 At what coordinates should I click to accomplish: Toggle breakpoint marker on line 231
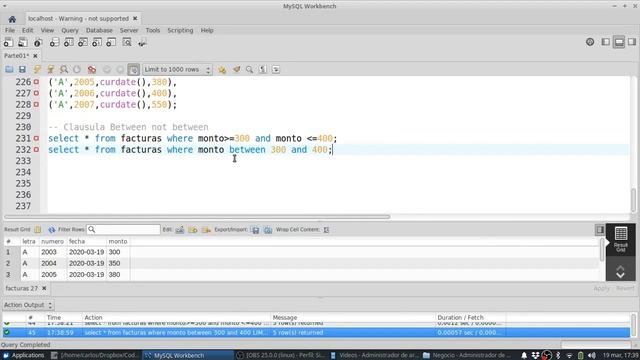tap(36, 138)
